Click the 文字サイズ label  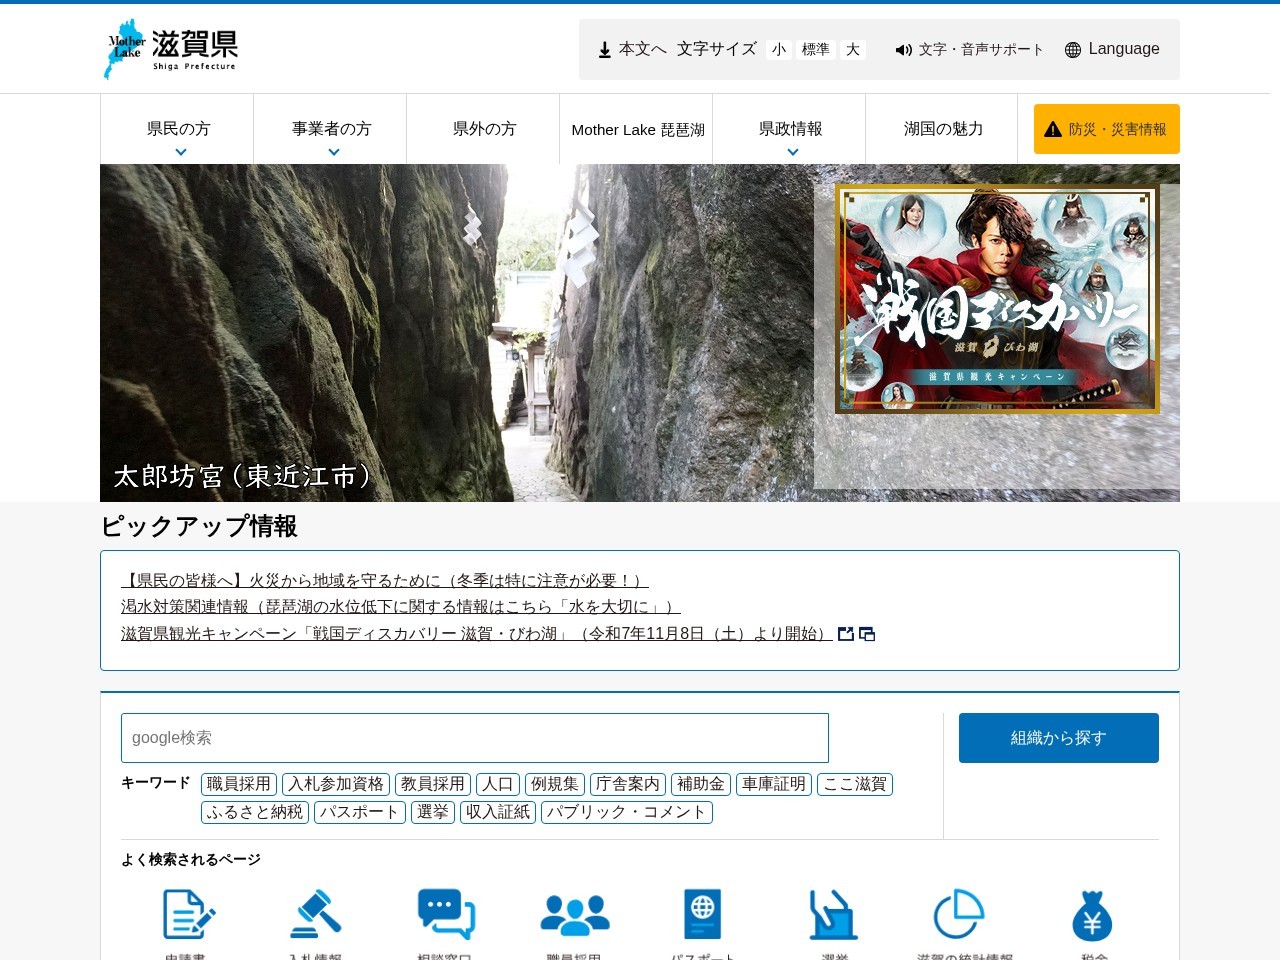pos(717,49)
